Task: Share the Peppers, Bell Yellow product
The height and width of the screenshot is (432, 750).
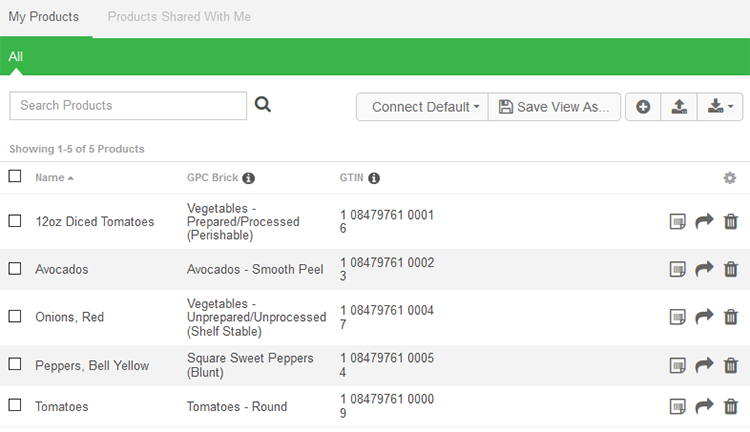Action: coord(704,365)
